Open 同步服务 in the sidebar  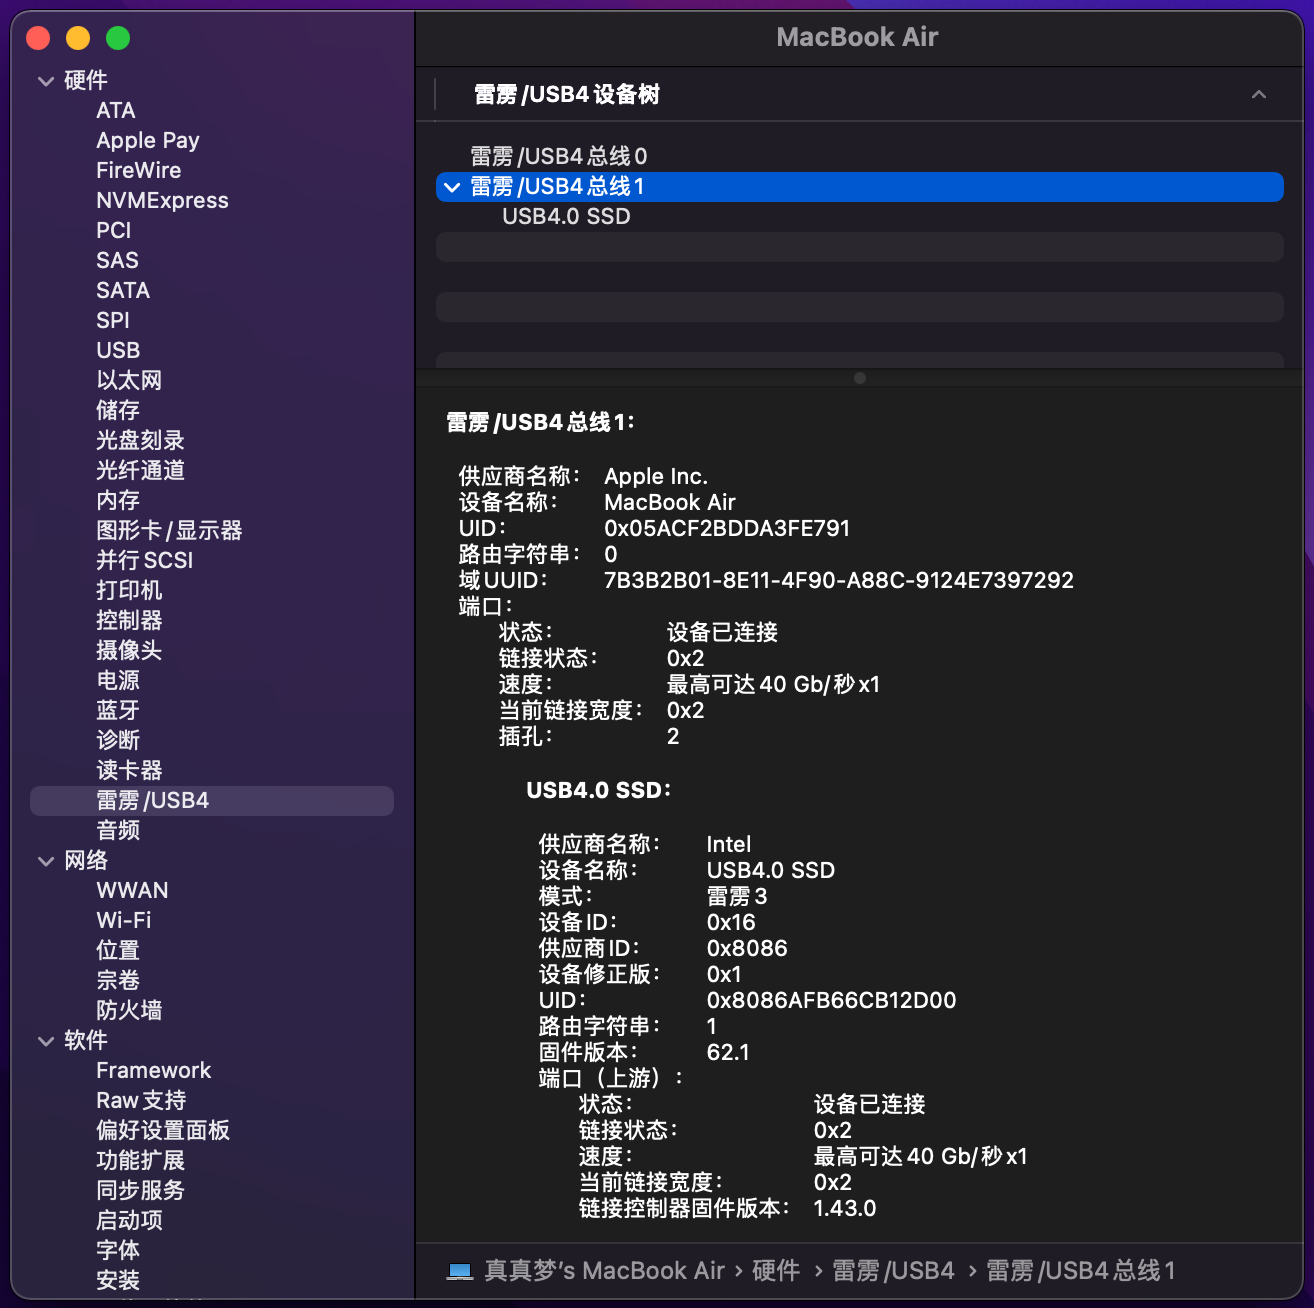tap(140, 1191)
